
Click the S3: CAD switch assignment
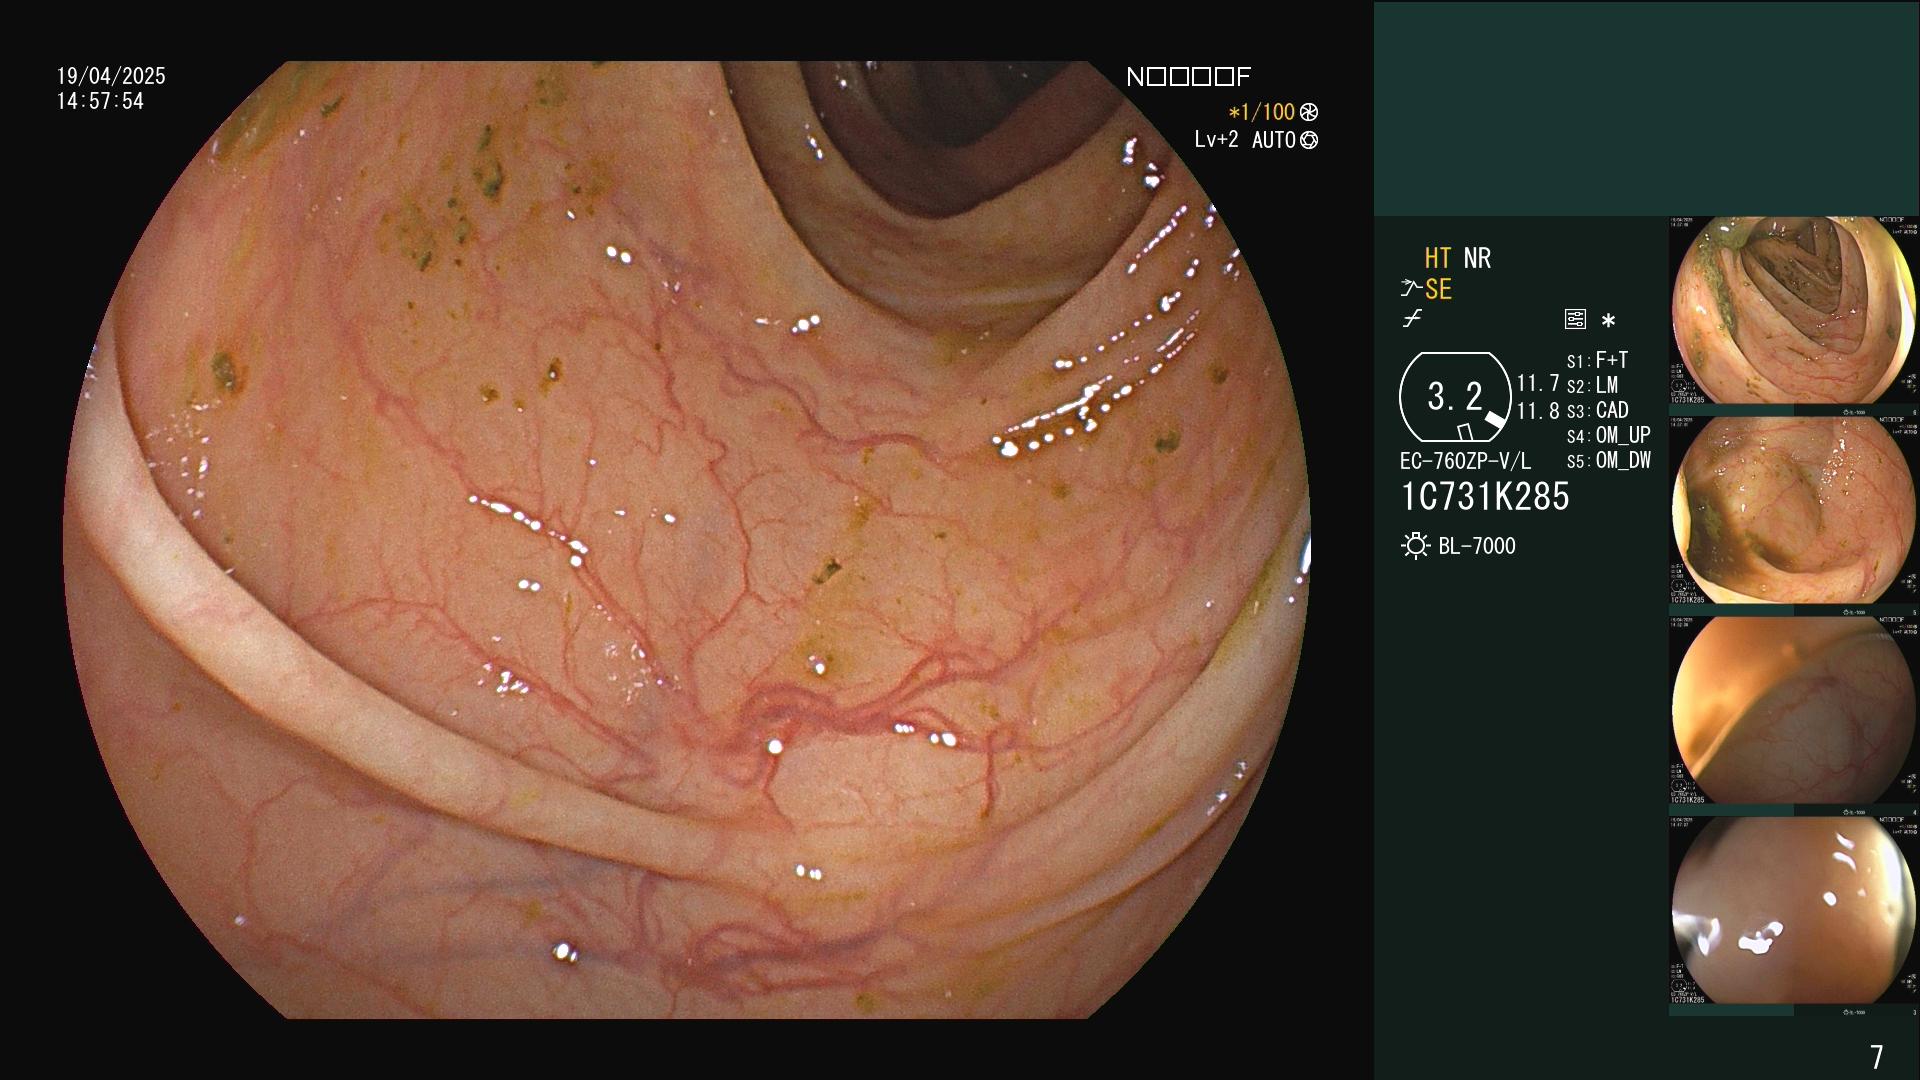click(x=1597, y=410)
